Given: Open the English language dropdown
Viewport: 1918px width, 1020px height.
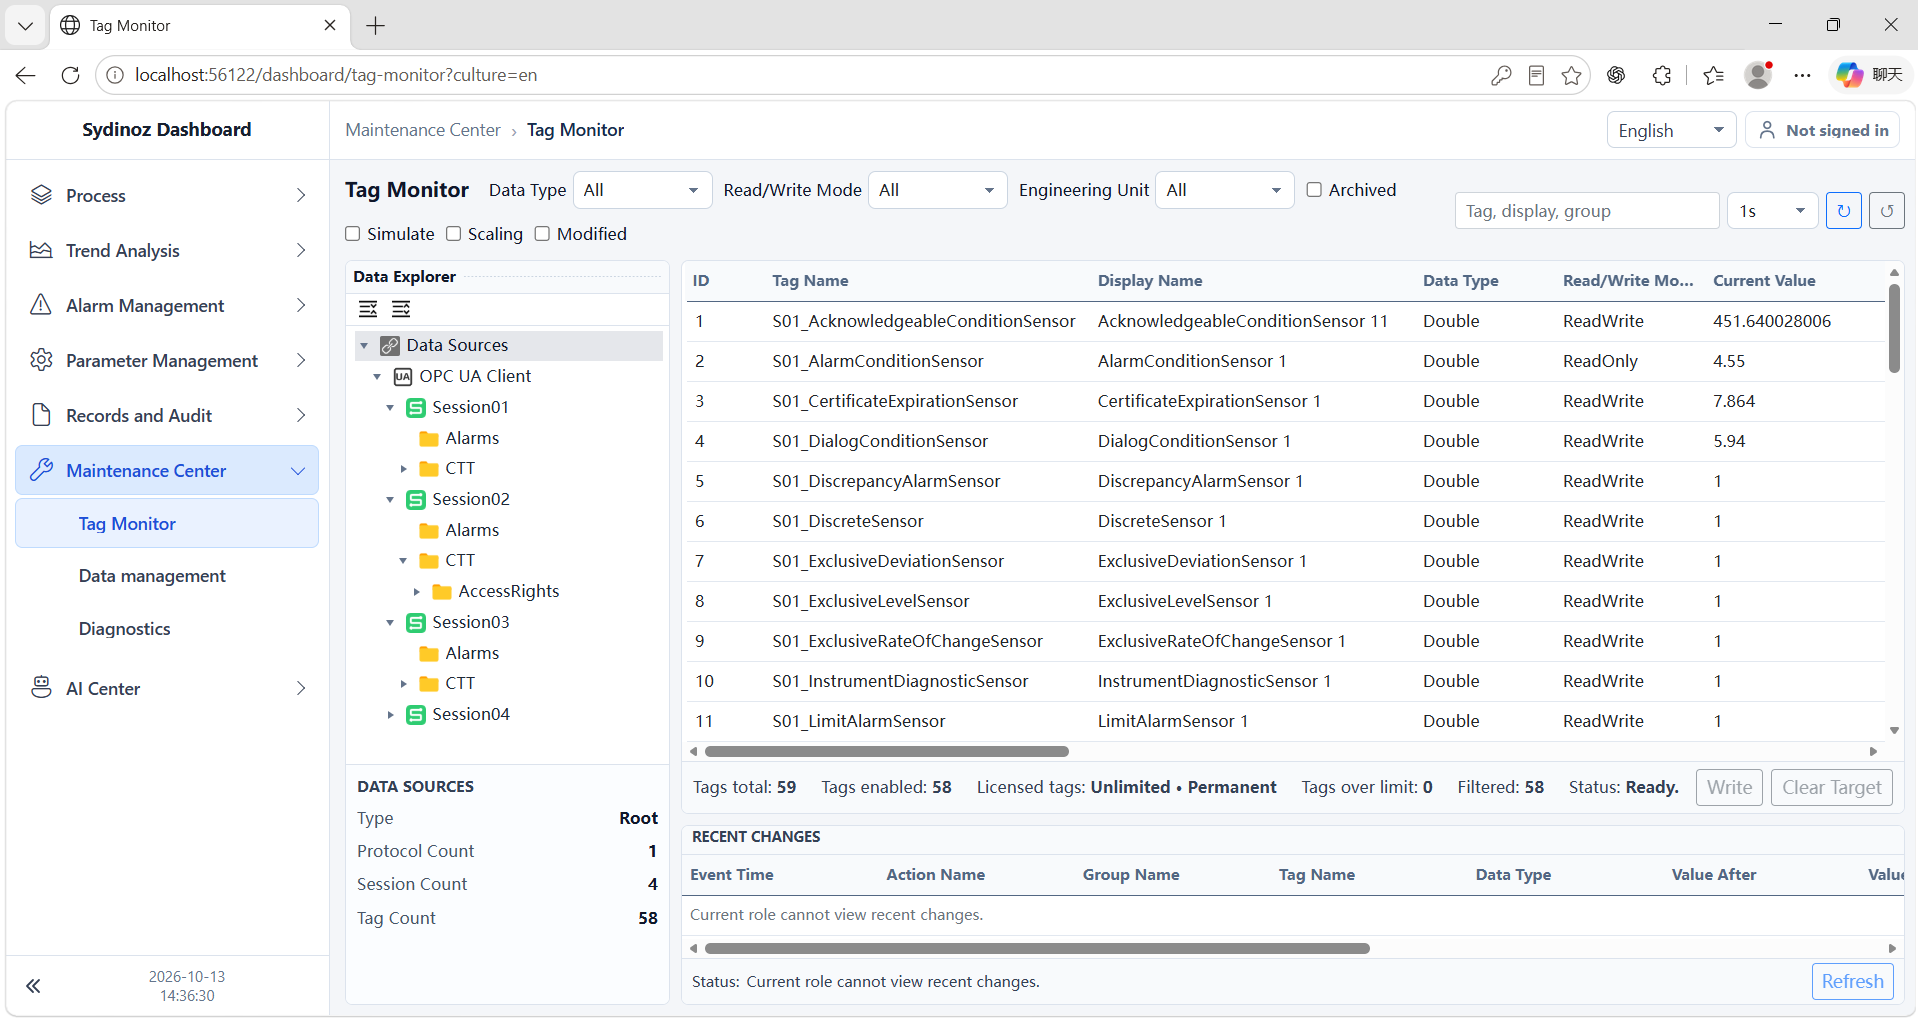Looking at the screenshot, I should 1671,130.
